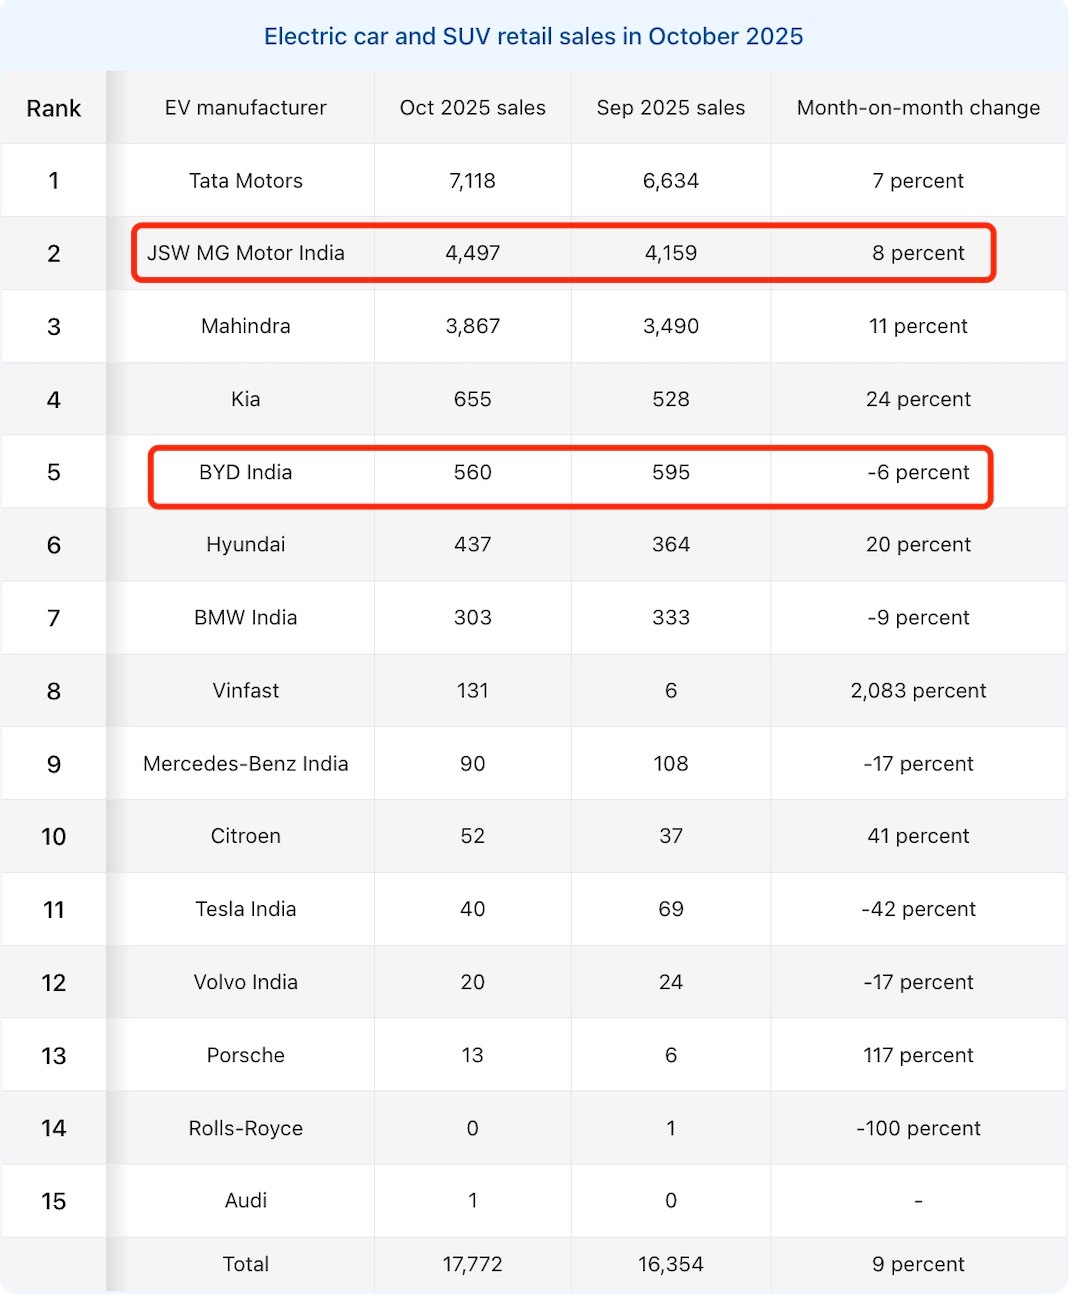
Task: Click the JSW MG Motor India cell
Action: click(x=246, y=253)
